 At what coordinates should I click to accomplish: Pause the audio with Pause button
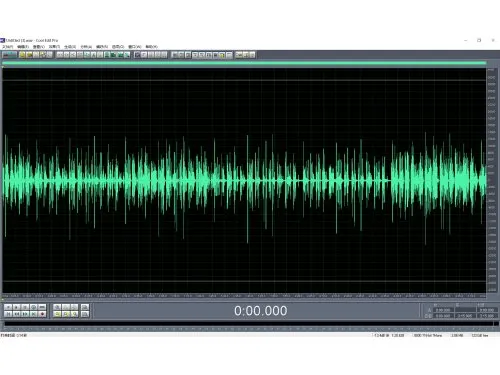coord(25,307)
